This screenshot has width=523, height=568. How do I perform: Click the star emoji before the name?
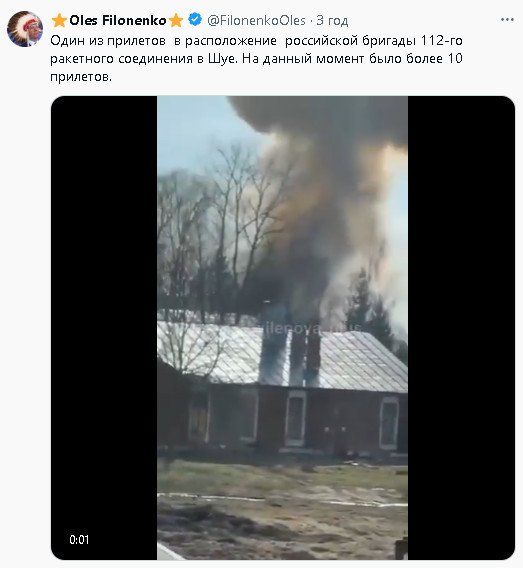tap(59, 20)
